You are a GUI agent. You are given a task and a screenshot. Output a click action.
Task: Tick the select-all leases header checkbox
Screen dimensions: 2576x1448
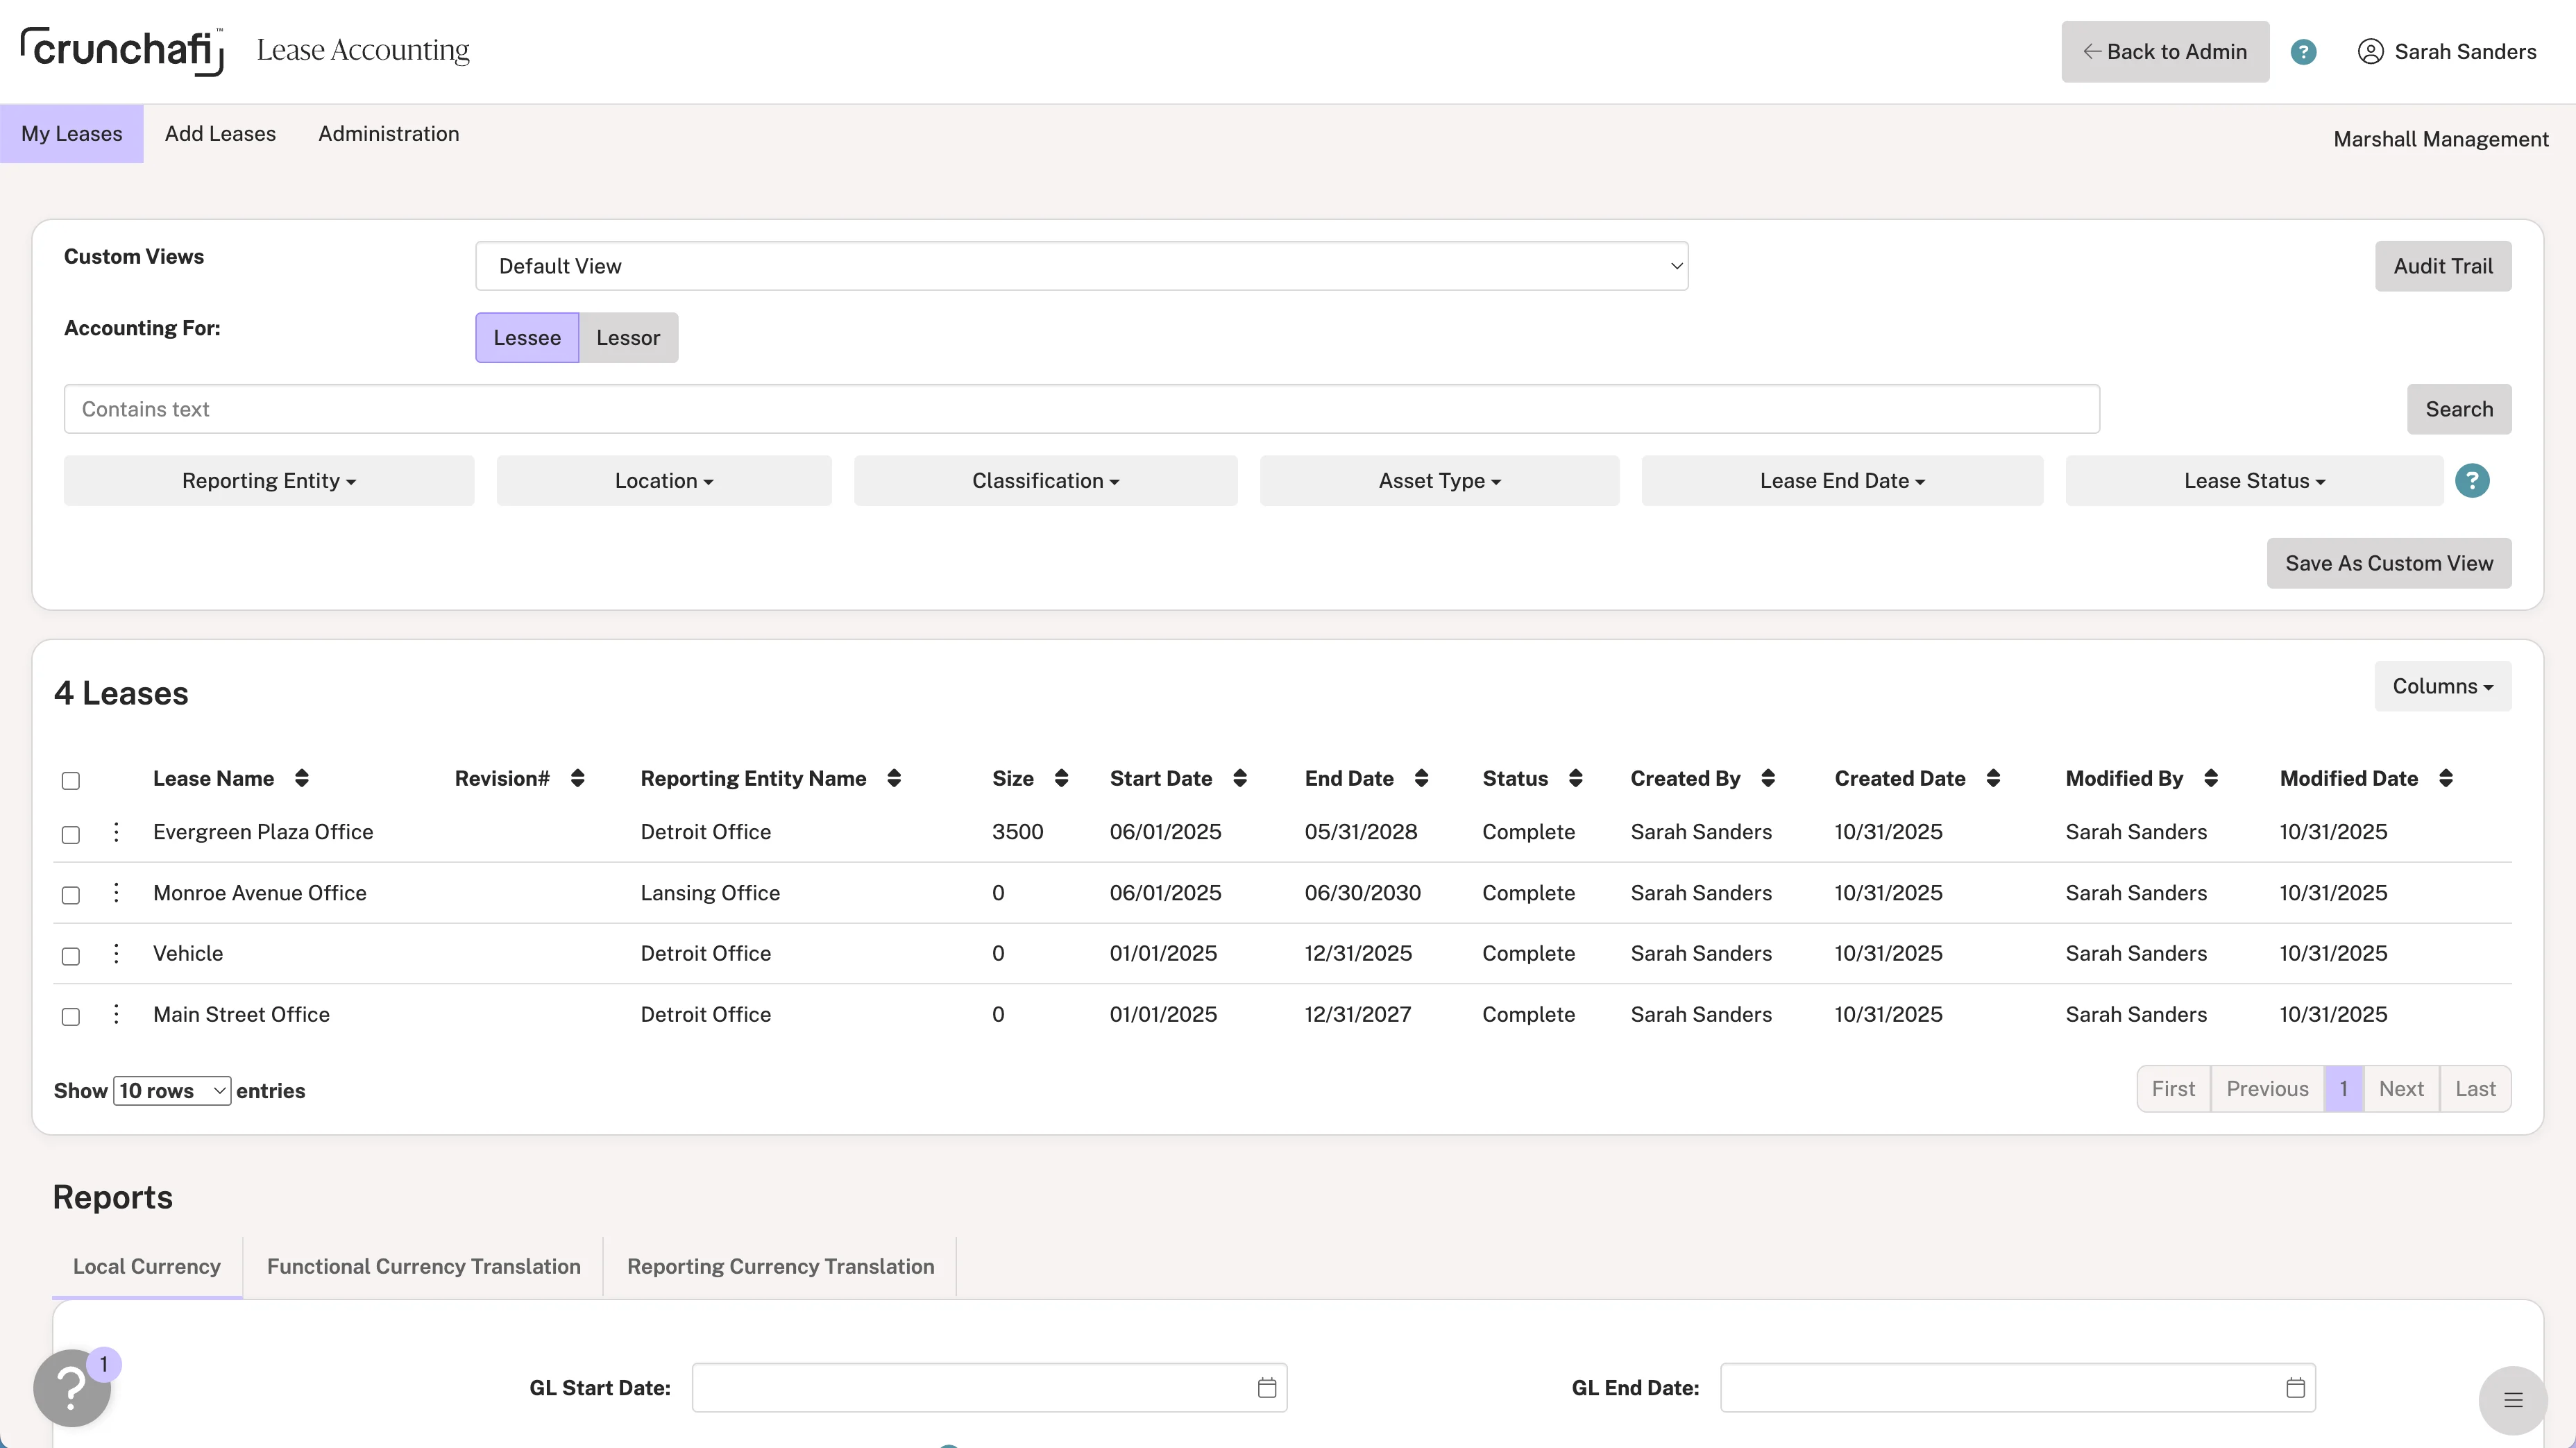tap(71, 781)
